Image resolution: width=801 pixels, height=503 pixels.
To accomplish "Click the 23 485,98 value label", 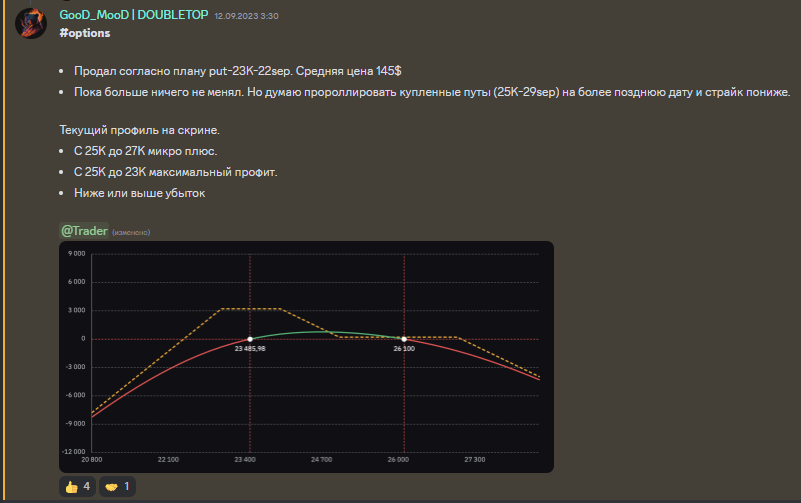I will coord(250,349).
